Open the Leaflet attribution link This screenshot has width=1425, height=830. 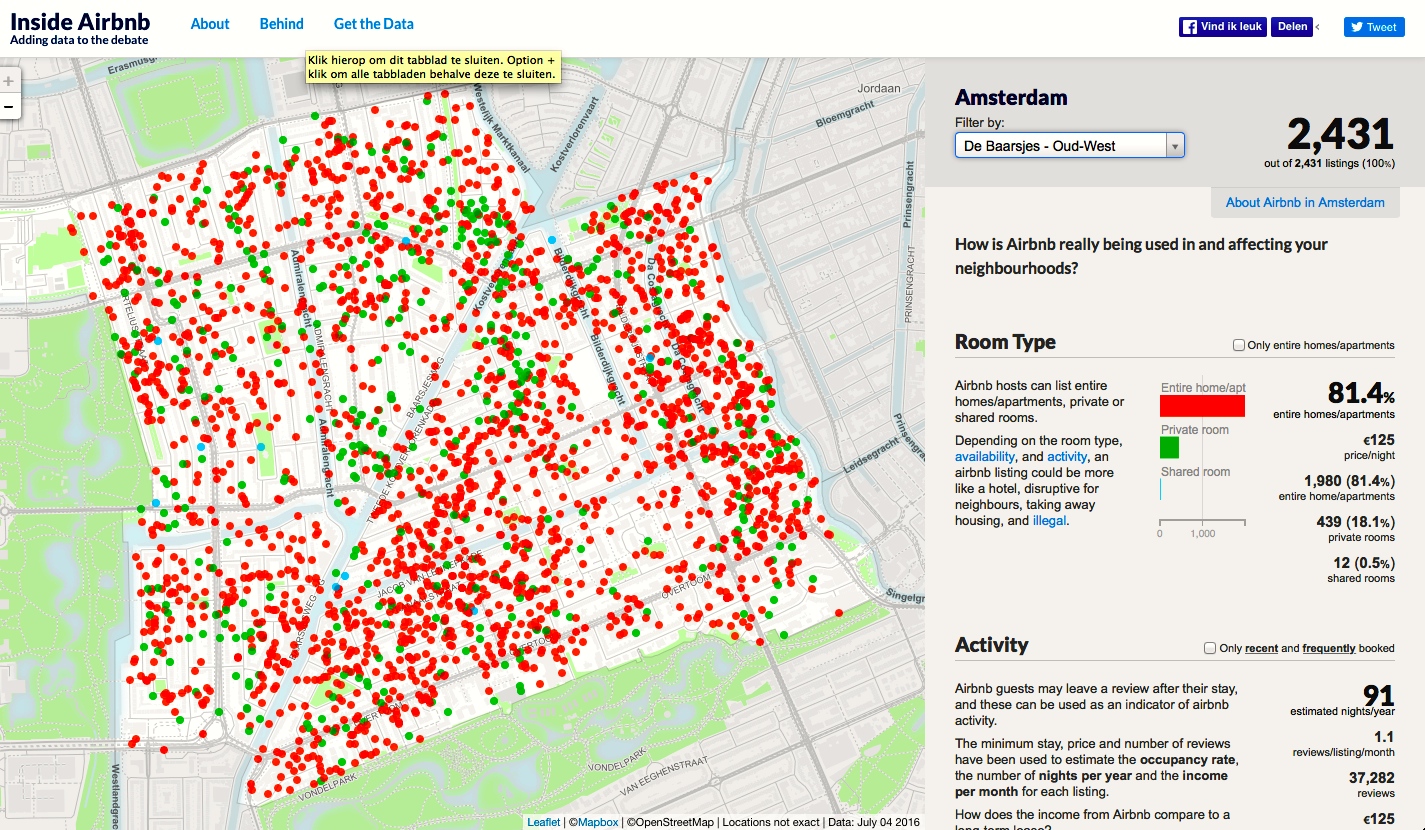(x=544, y=822)
